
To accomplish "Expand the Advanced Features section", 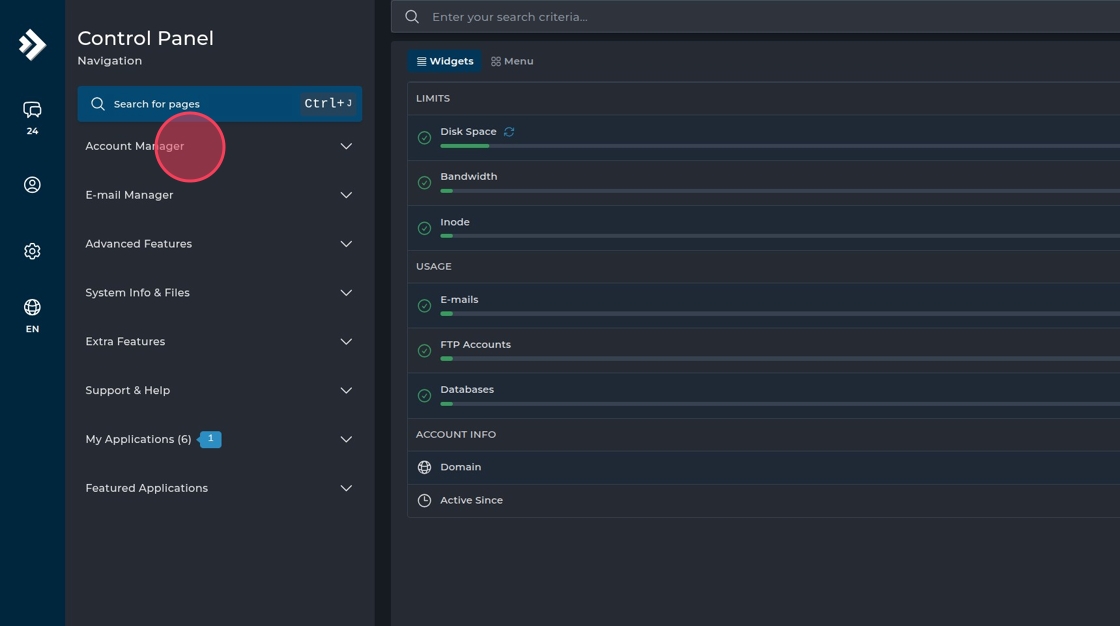I will click(139, 244).
